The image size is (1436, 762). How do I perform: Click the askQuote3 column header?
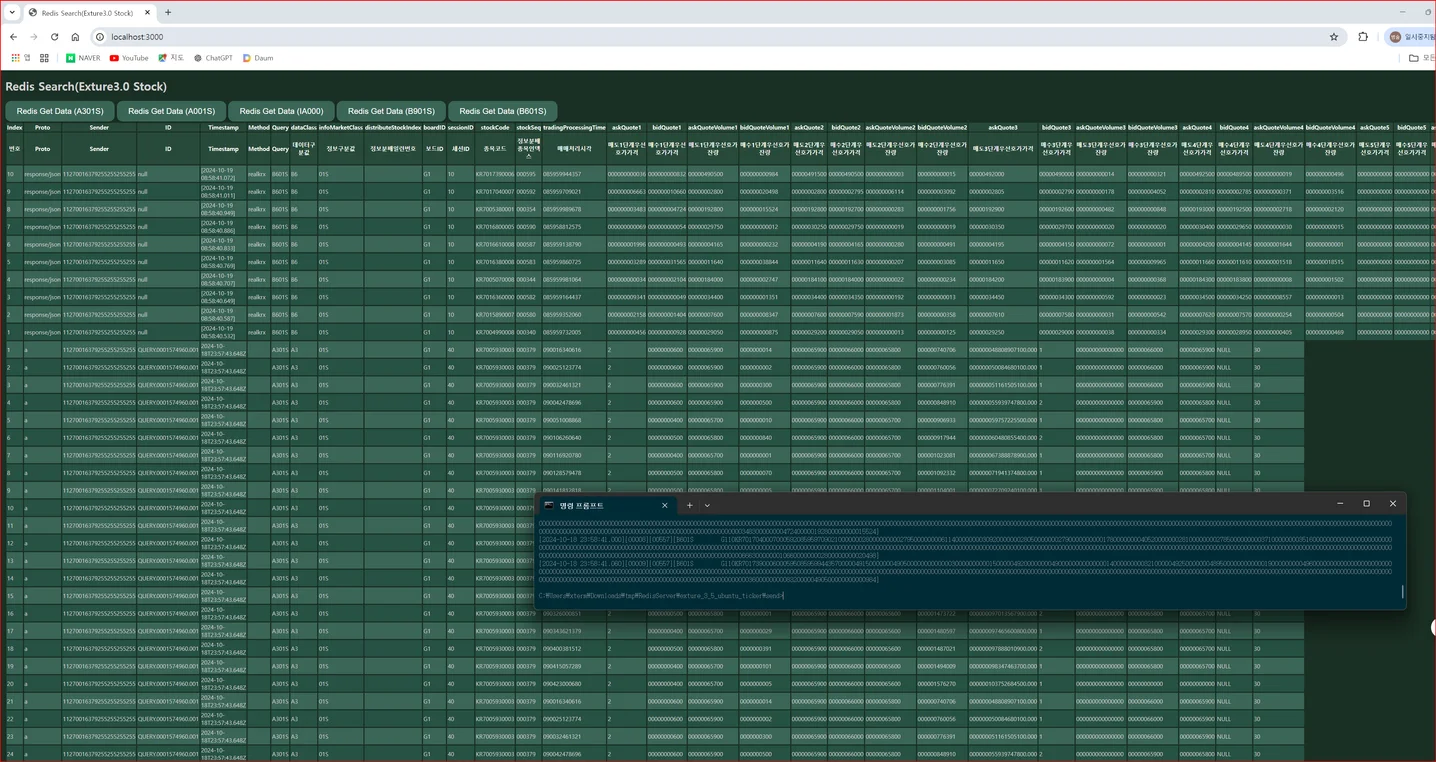point(1003,128)
